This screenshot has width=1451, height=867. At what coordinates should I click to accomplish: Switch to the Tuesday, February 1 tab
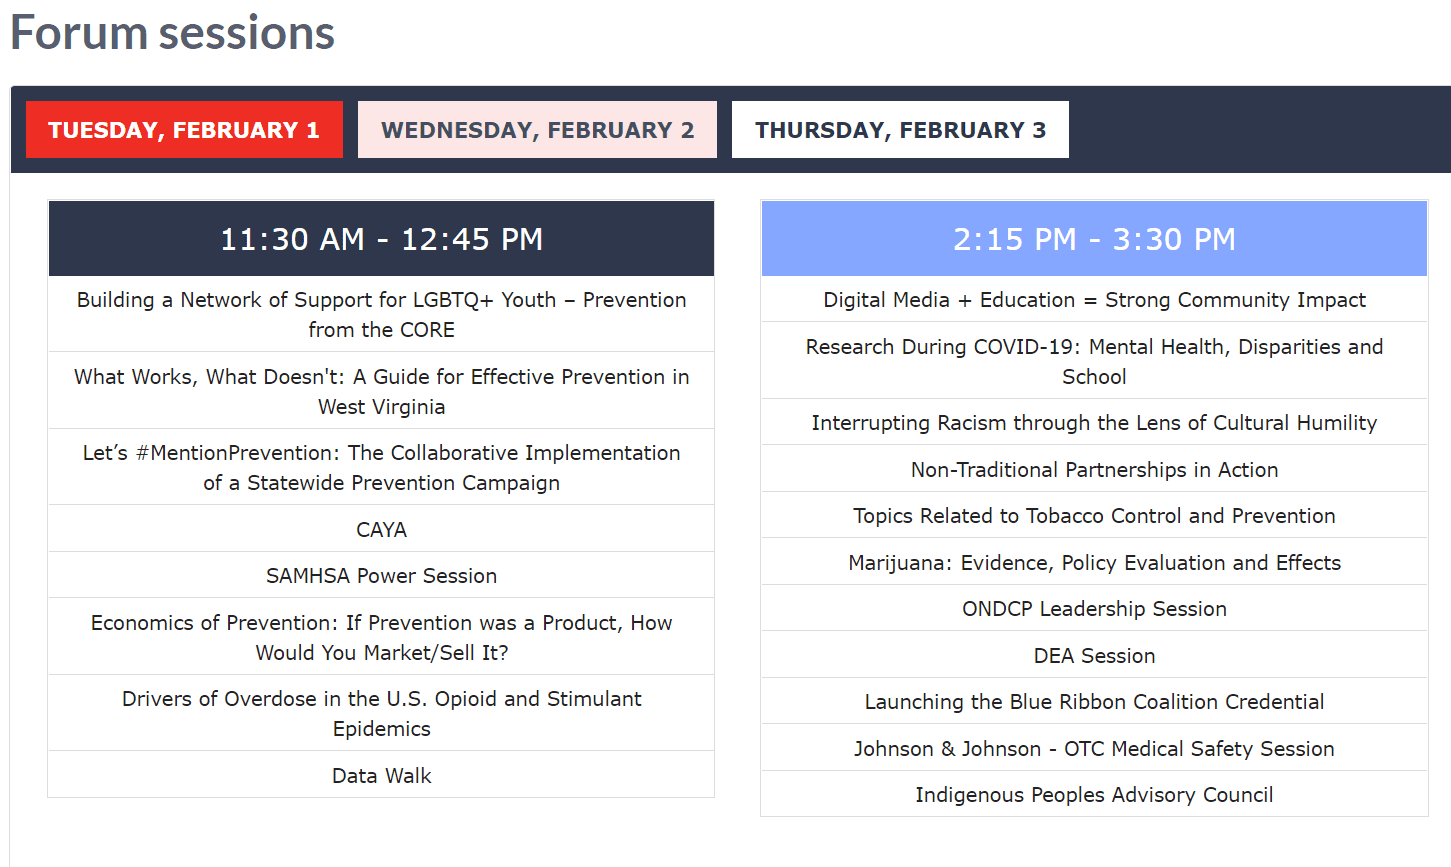click(x=184, y=130)
